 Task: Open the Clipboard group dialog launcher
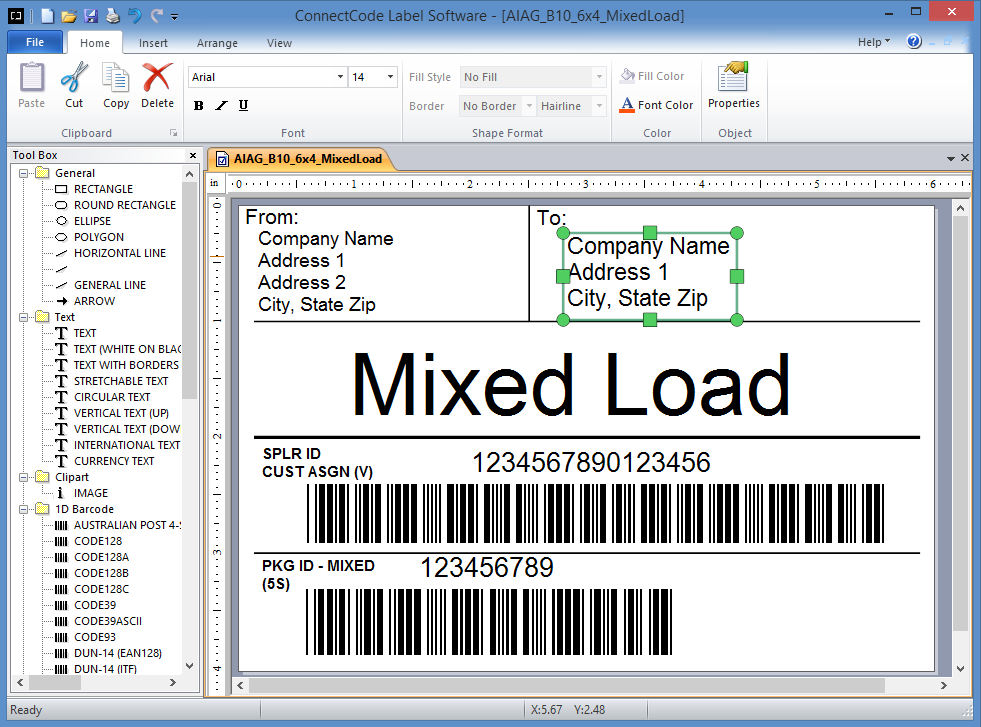point(174,133)
